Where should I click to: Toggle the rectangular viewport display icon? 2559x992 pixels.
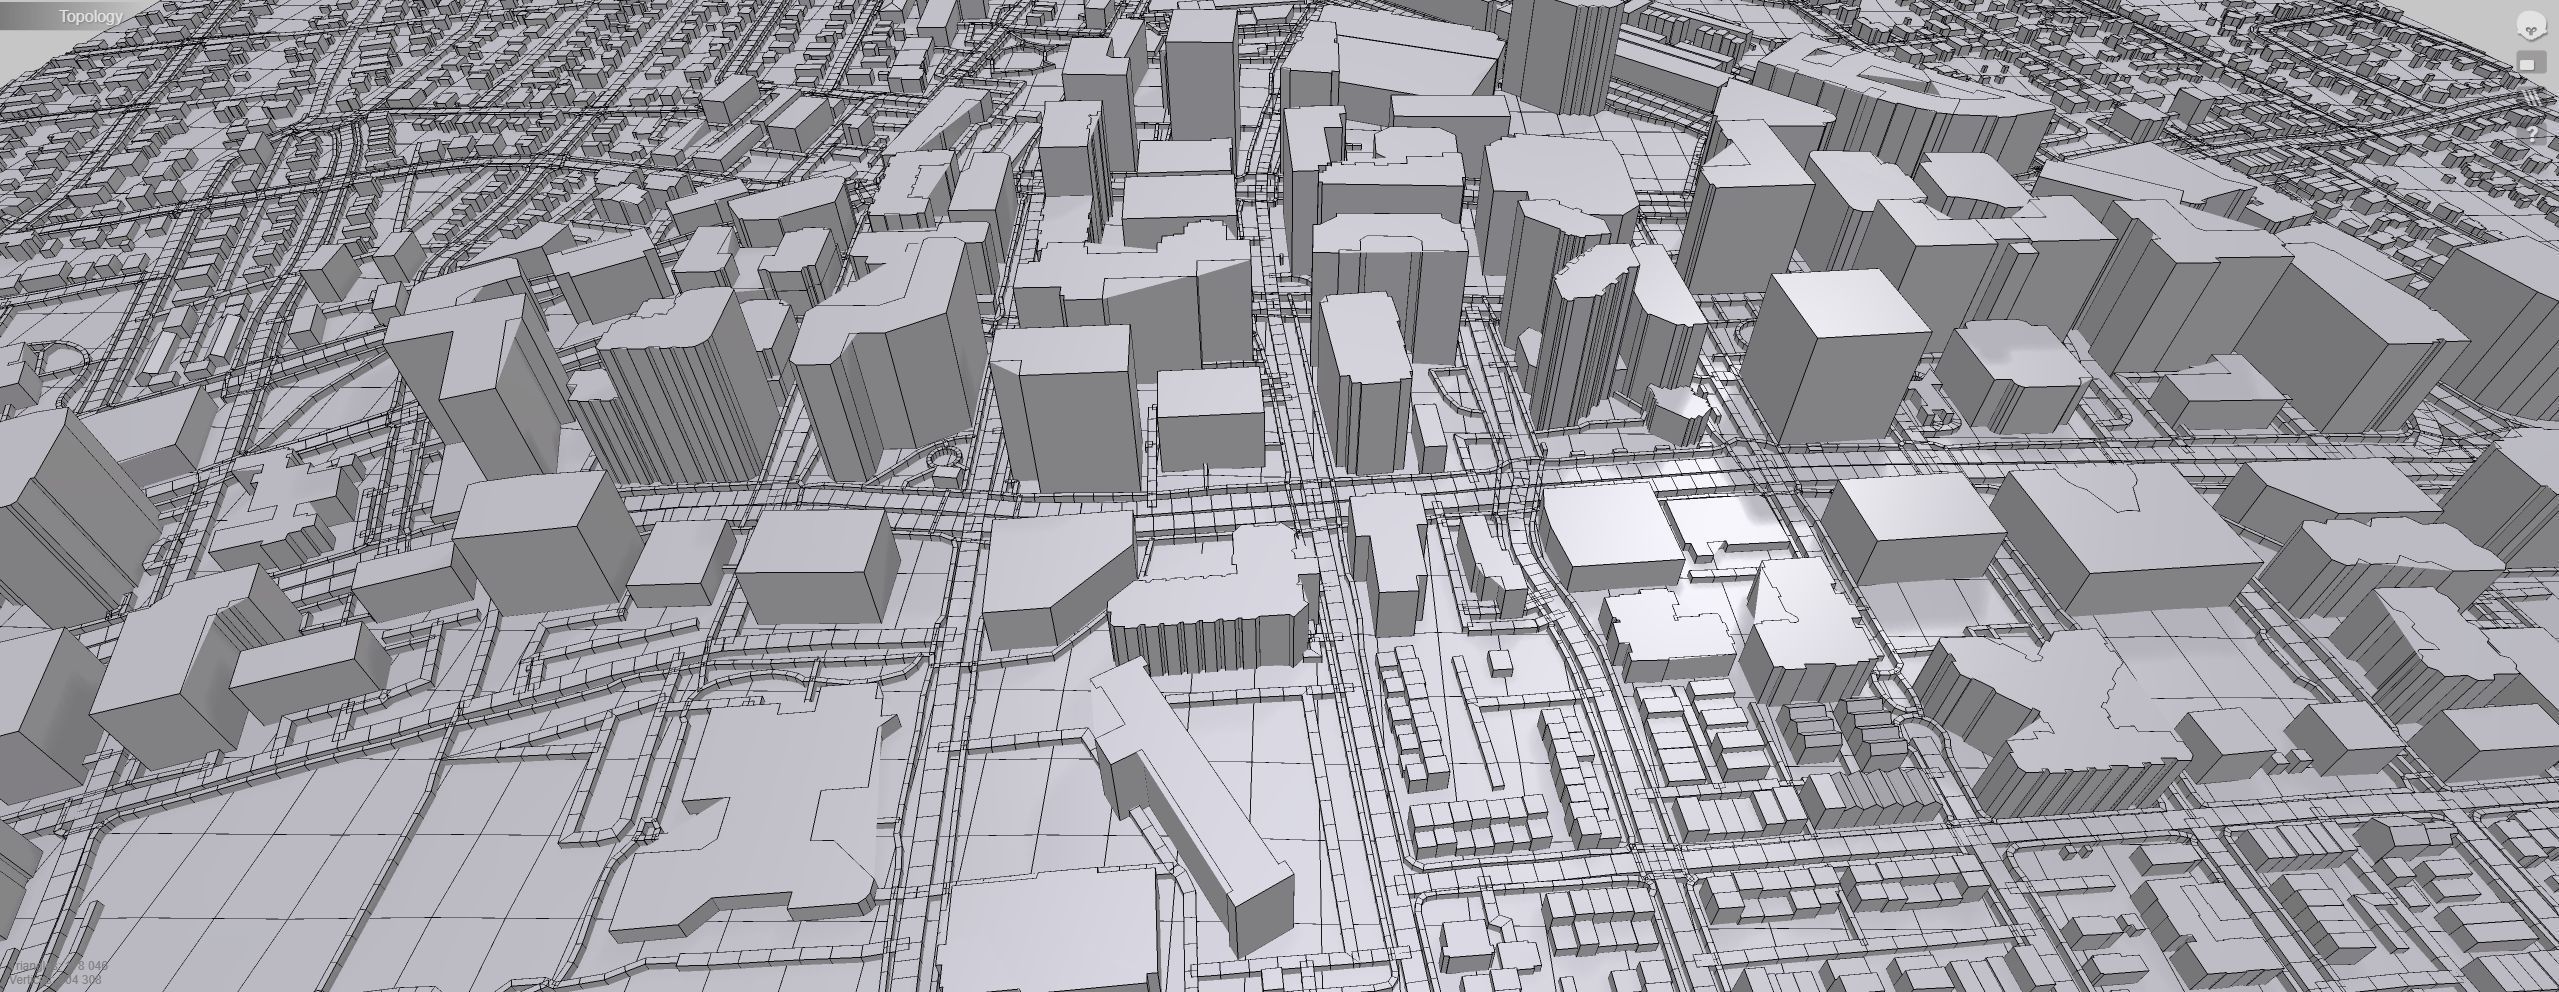coord(2532,62)
